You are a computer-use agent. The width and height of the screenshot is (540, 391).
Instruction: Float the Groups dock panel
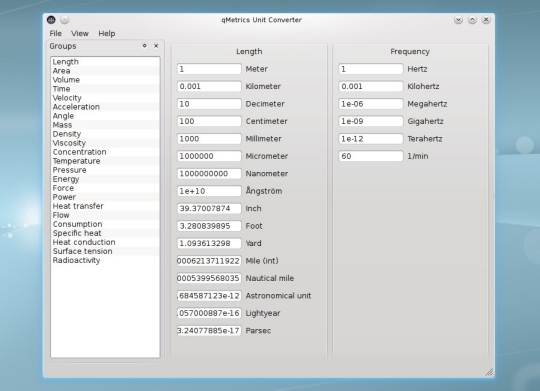pyautogui.click(x=145, y=46)
